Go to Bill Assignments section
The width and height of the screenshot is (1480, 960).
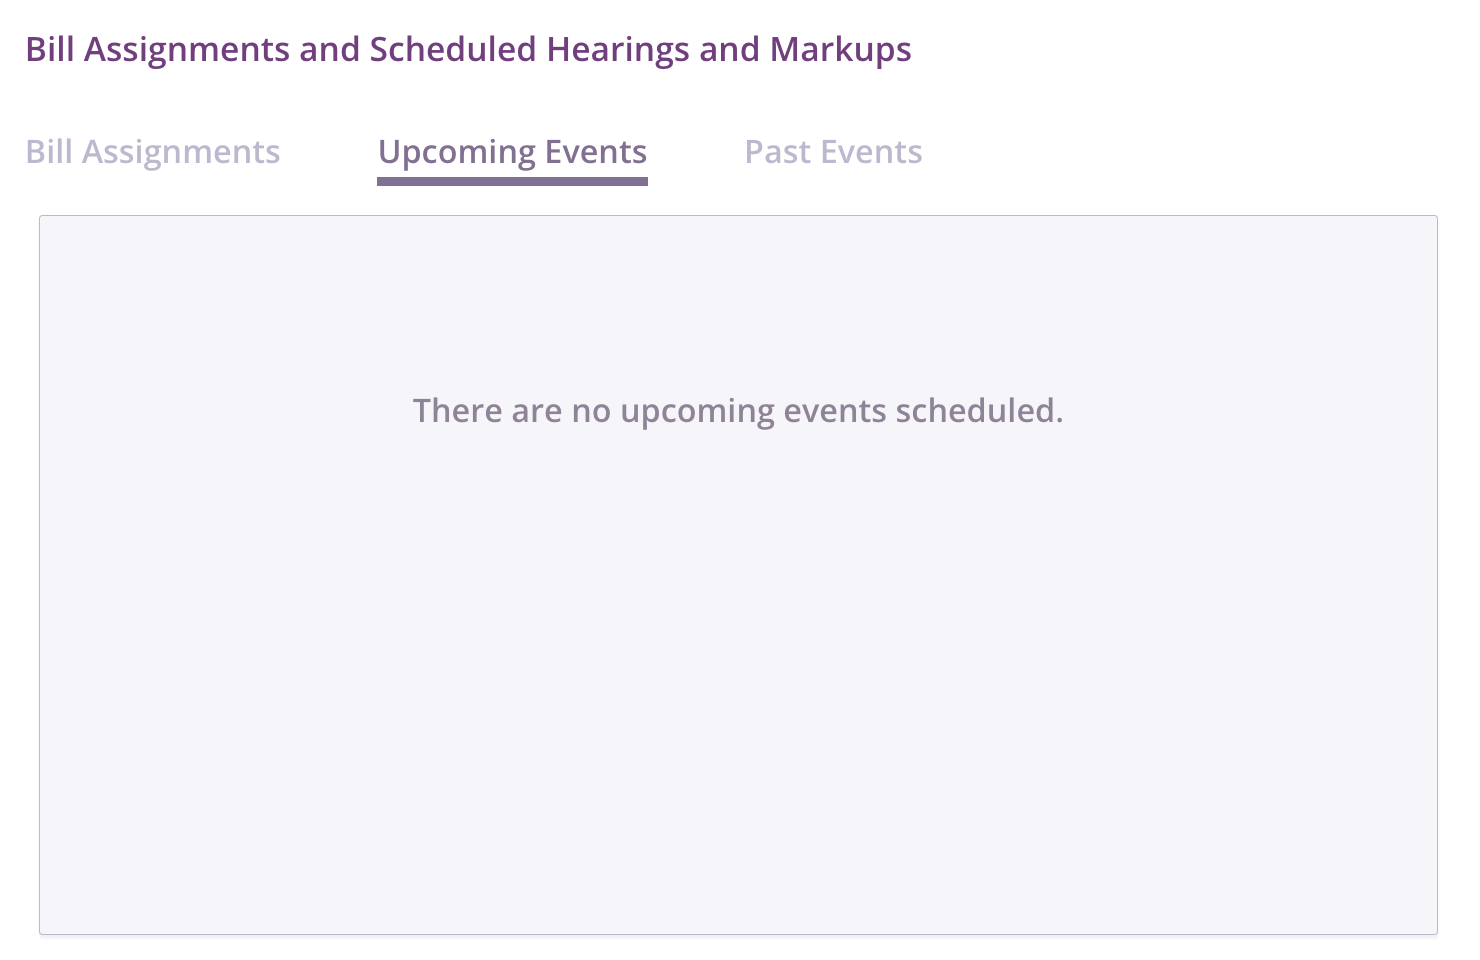tap(152, 152)
